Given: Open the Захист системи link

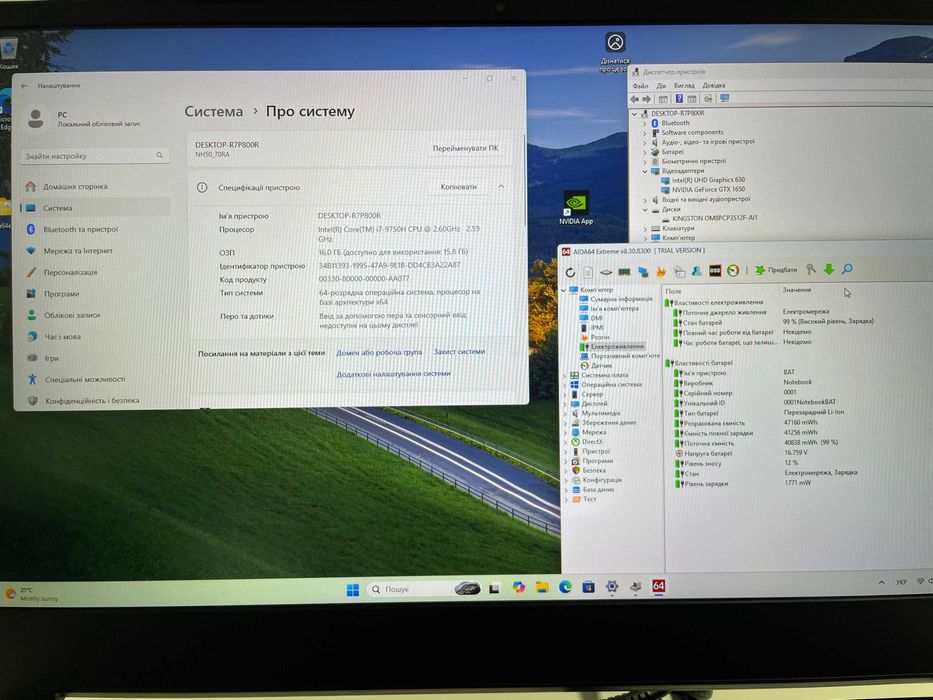Looking at the screenshot, I should pos(459,352).
